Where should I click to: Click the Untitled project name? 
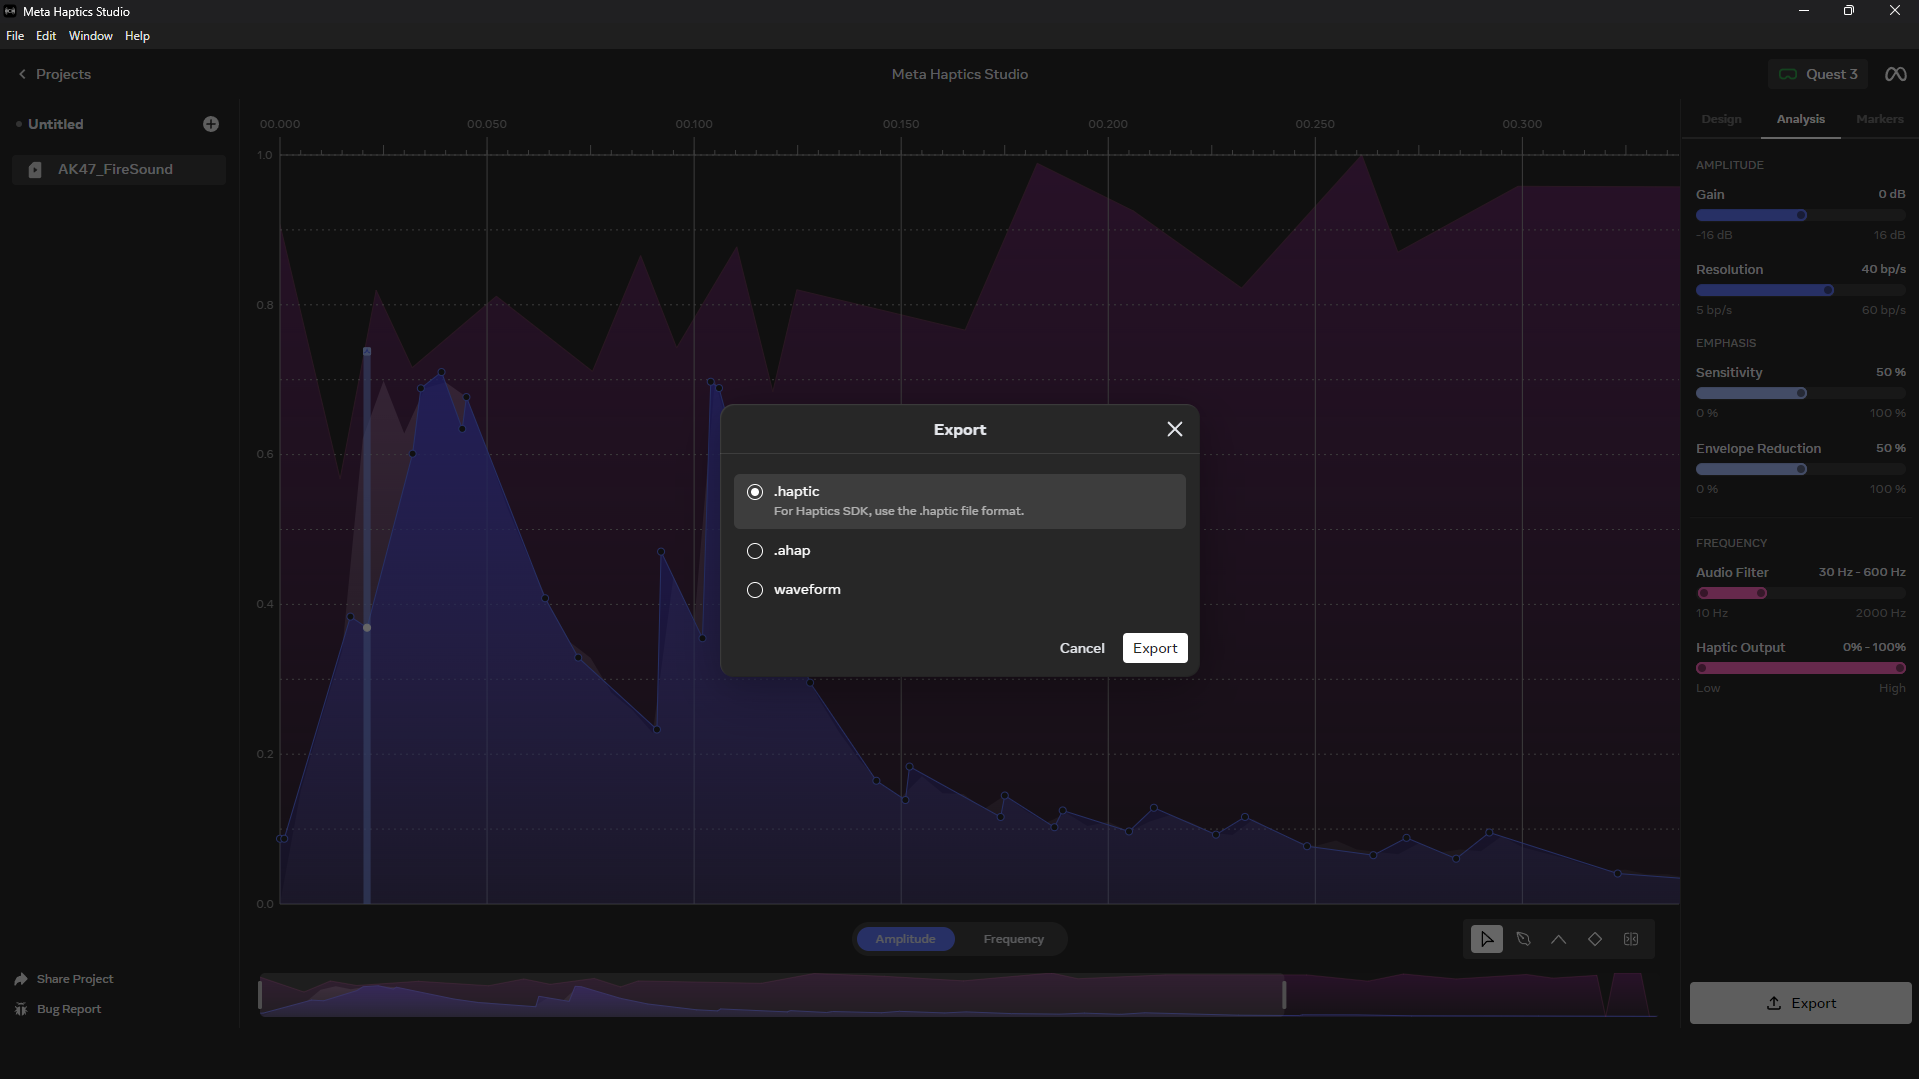[55, 124]
